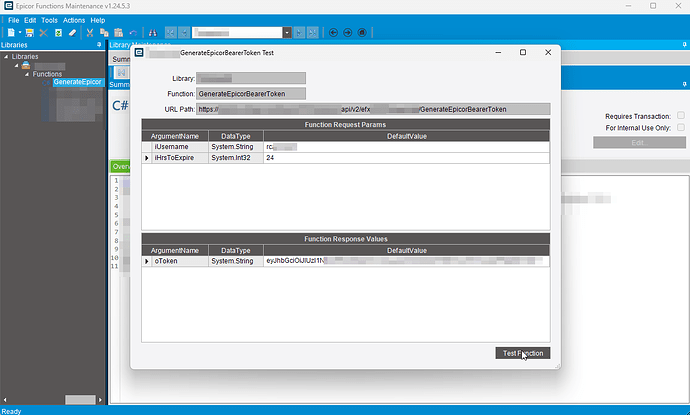Open the Tools menu
The height and width of the screenshot is (415, 690).
coord(49,20)
